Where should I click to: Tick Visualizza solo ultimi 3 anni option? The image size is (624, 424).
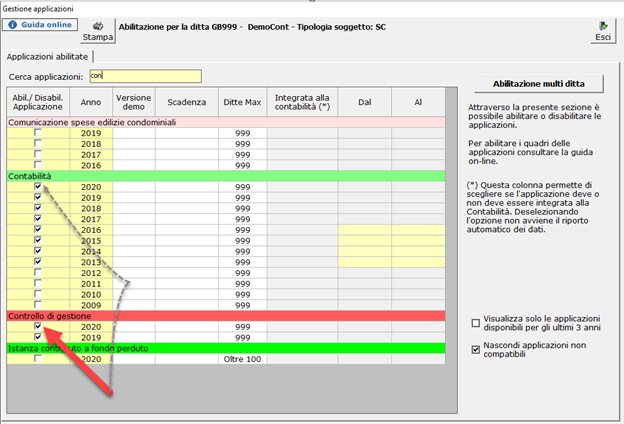(476, 323)
